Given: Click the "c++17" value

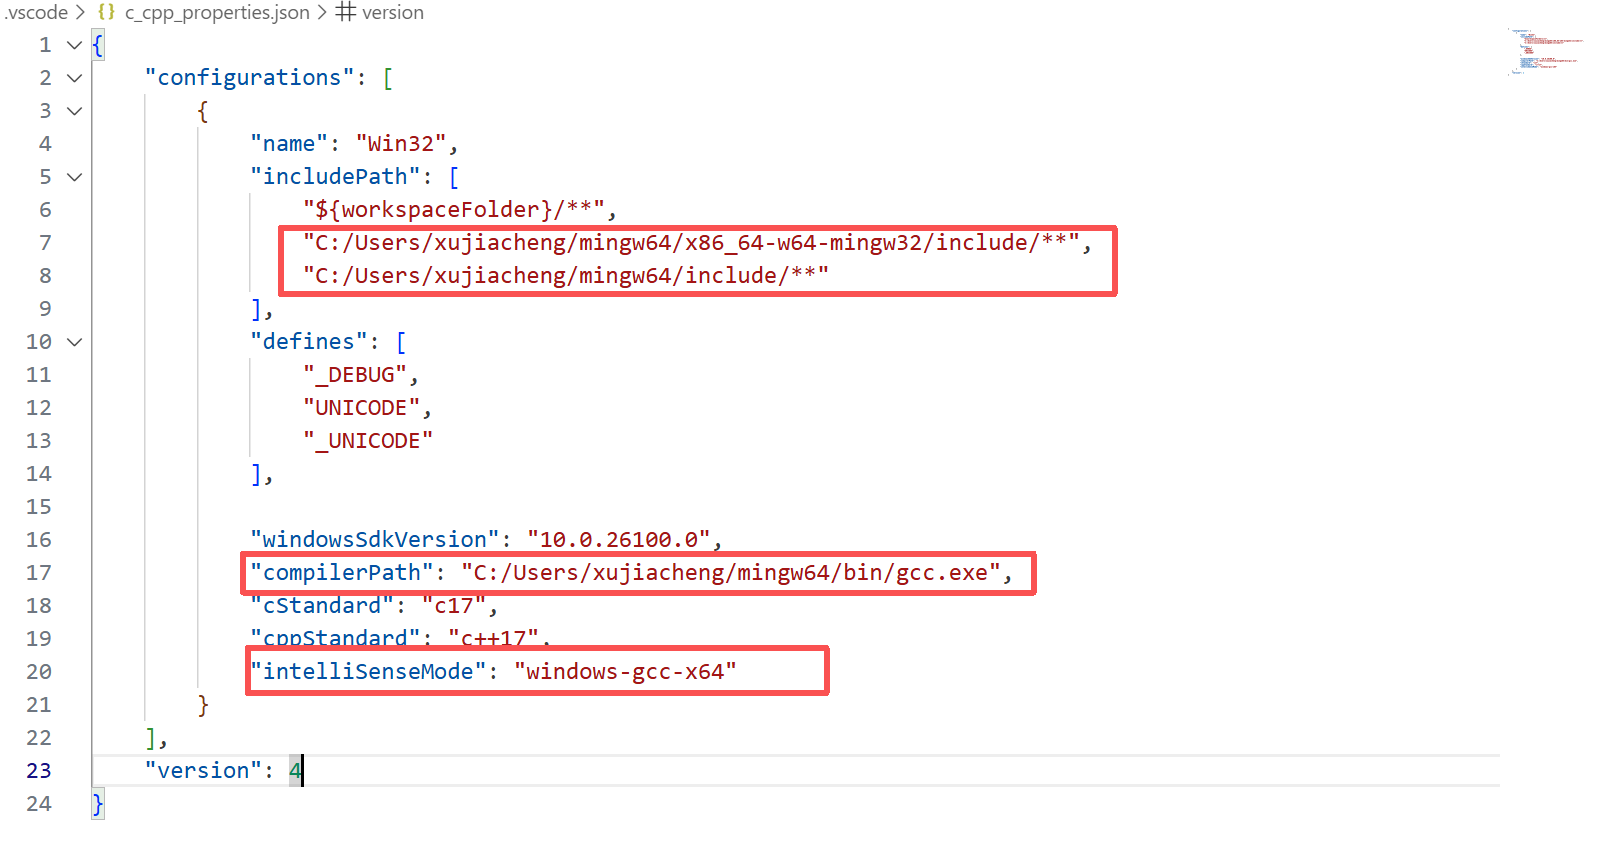Looking at the screenshot, I should click(494, 638).
